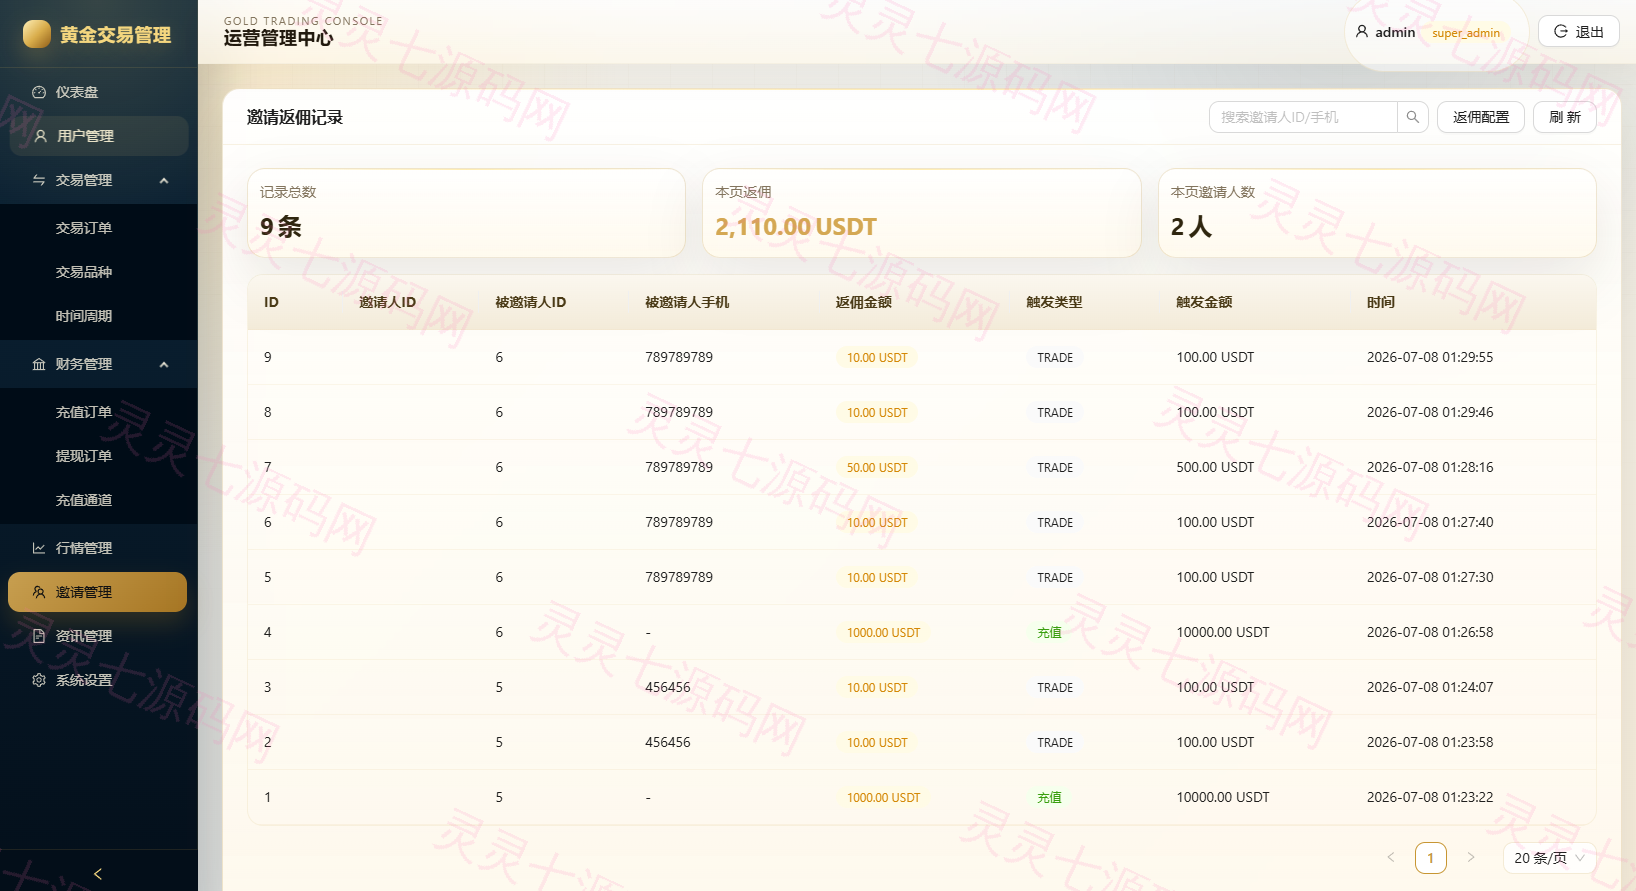Click the dashboard gauge icon
Image resolution: width=1636 pixels, height=891 pixels.
coord(39,92)
